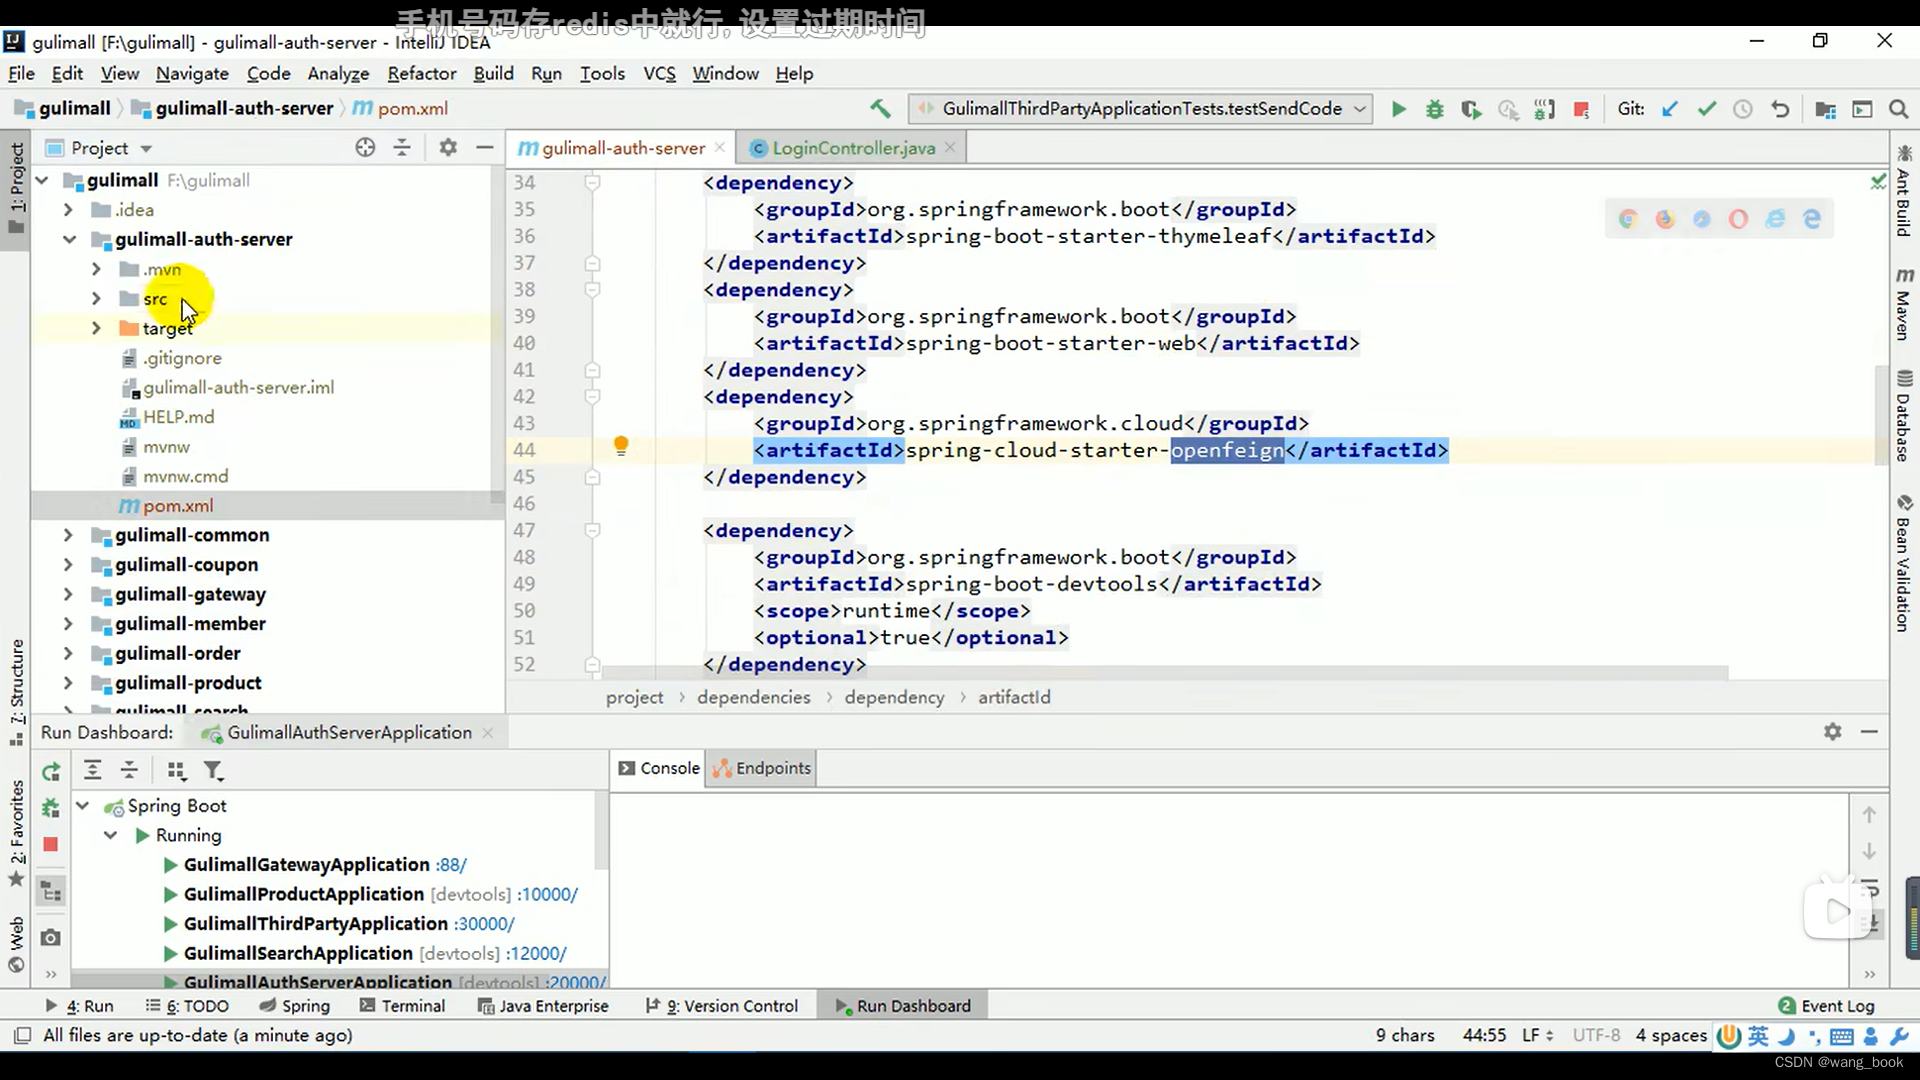Commit changes with Git green checkmark icon

coord(1706,109)
